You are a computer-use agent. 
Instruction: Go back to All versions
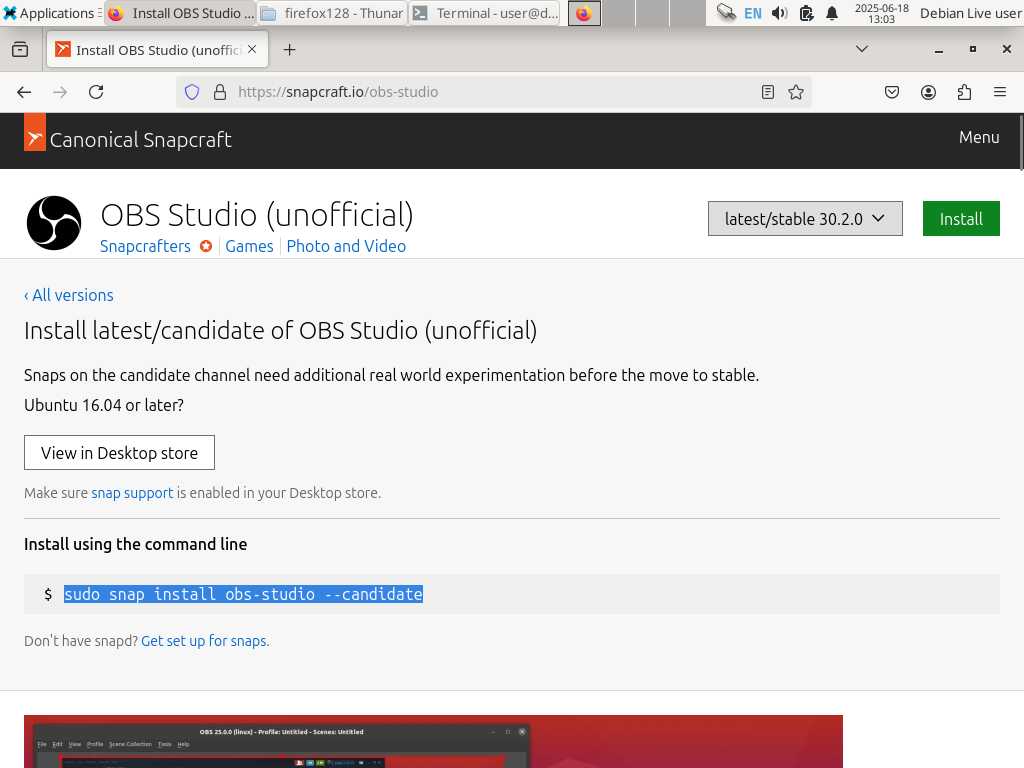69,295
